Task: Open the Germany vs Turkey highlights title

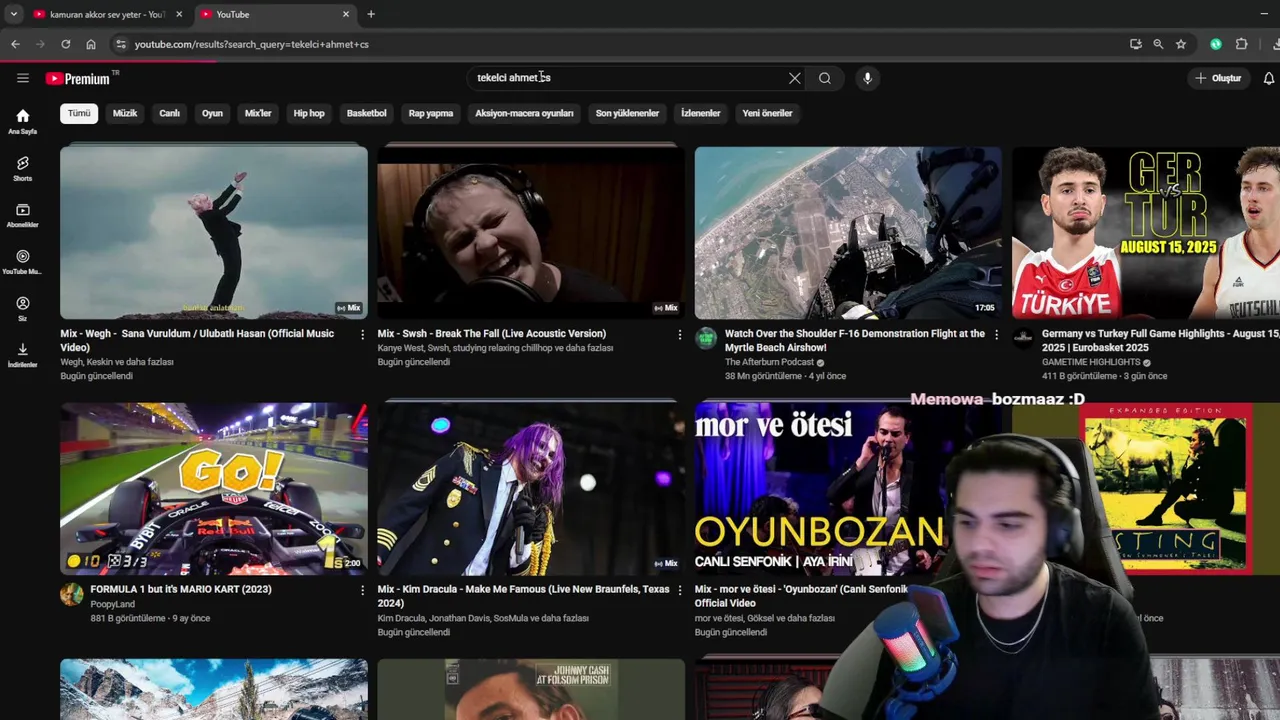Action: tap(1160, 340)
